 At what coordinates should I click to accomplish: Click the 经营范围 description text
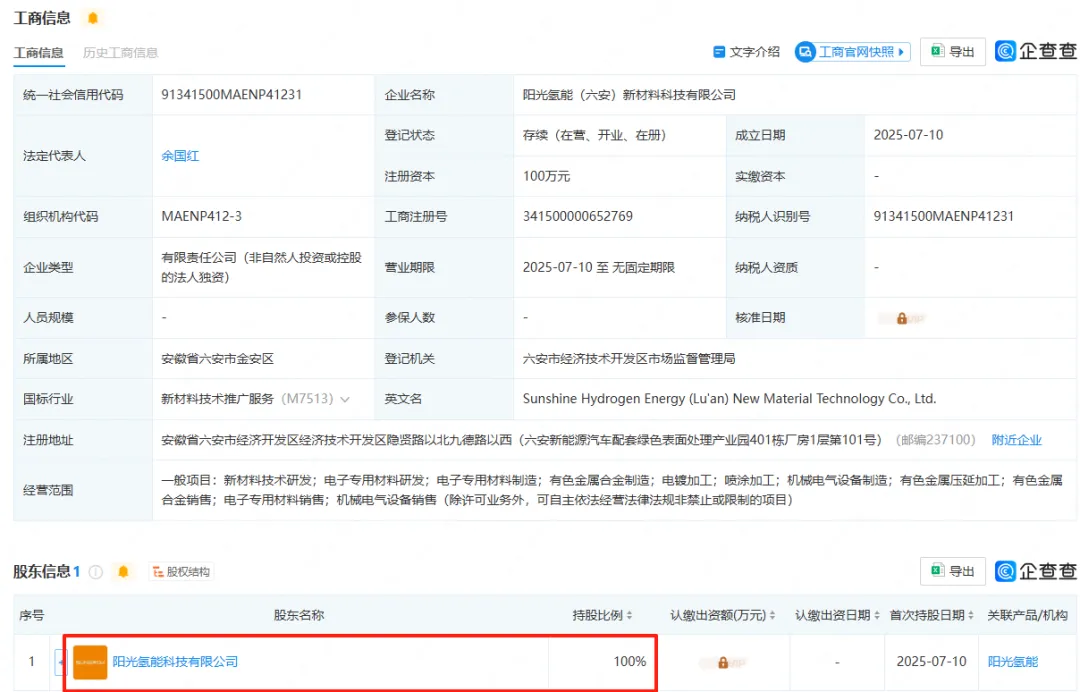point(612,490)
